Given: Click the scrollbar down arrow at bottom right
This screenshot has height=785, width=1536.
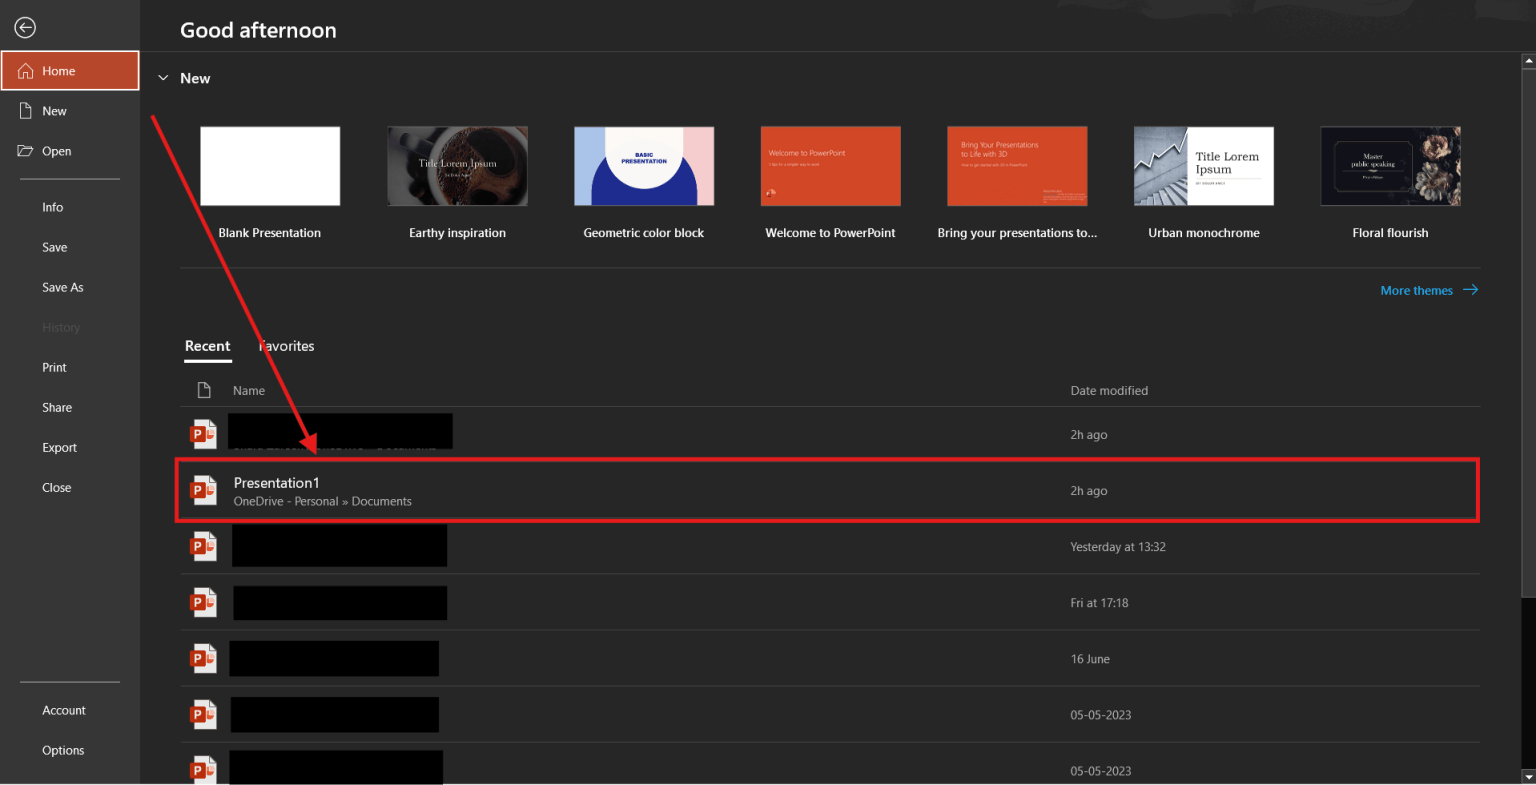Looking at the screenshot, I should (x=1527, y=776).
